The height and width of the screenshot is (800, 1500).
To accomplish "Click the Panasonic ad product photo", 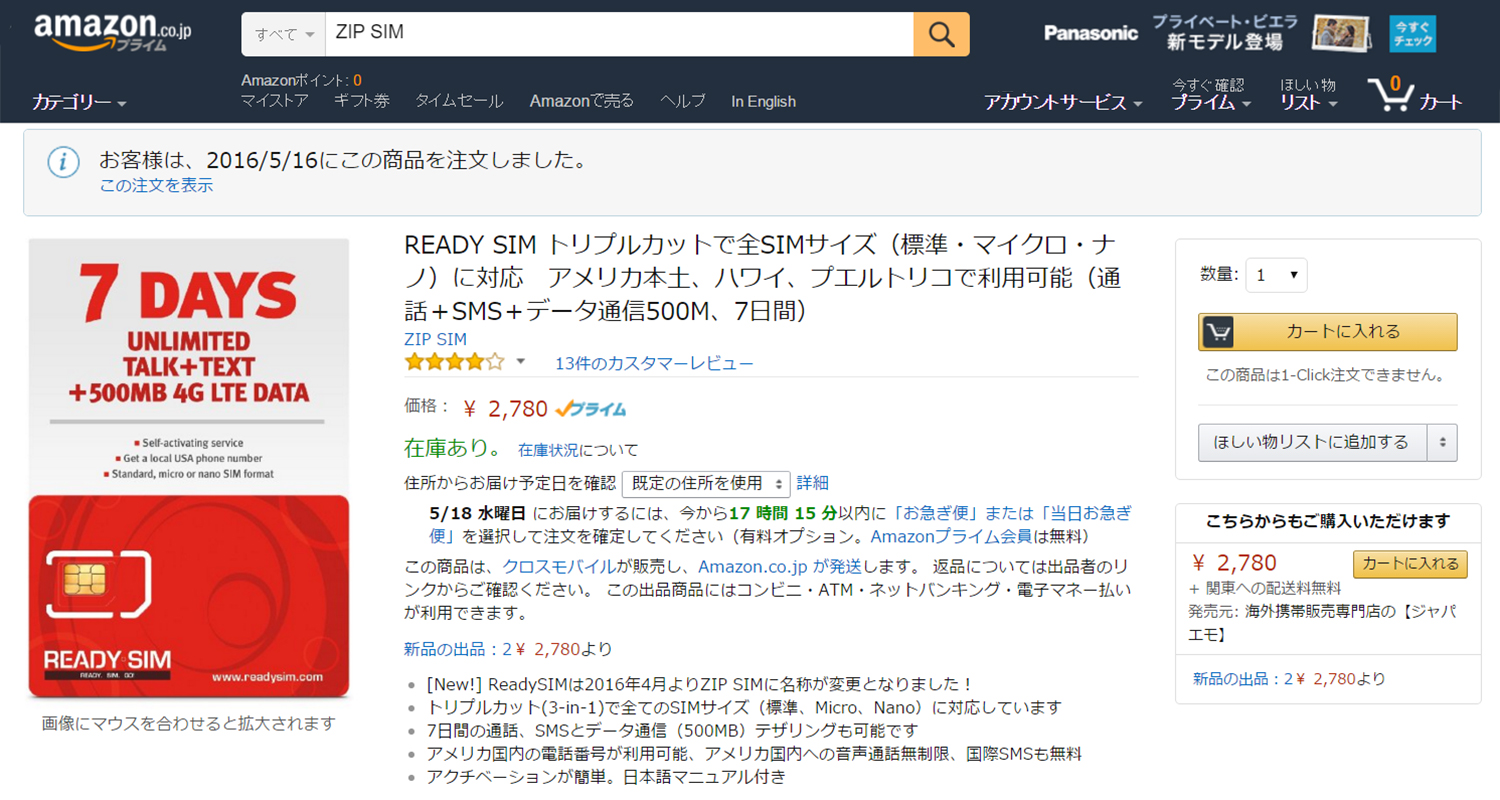I will coord(1341,33).
